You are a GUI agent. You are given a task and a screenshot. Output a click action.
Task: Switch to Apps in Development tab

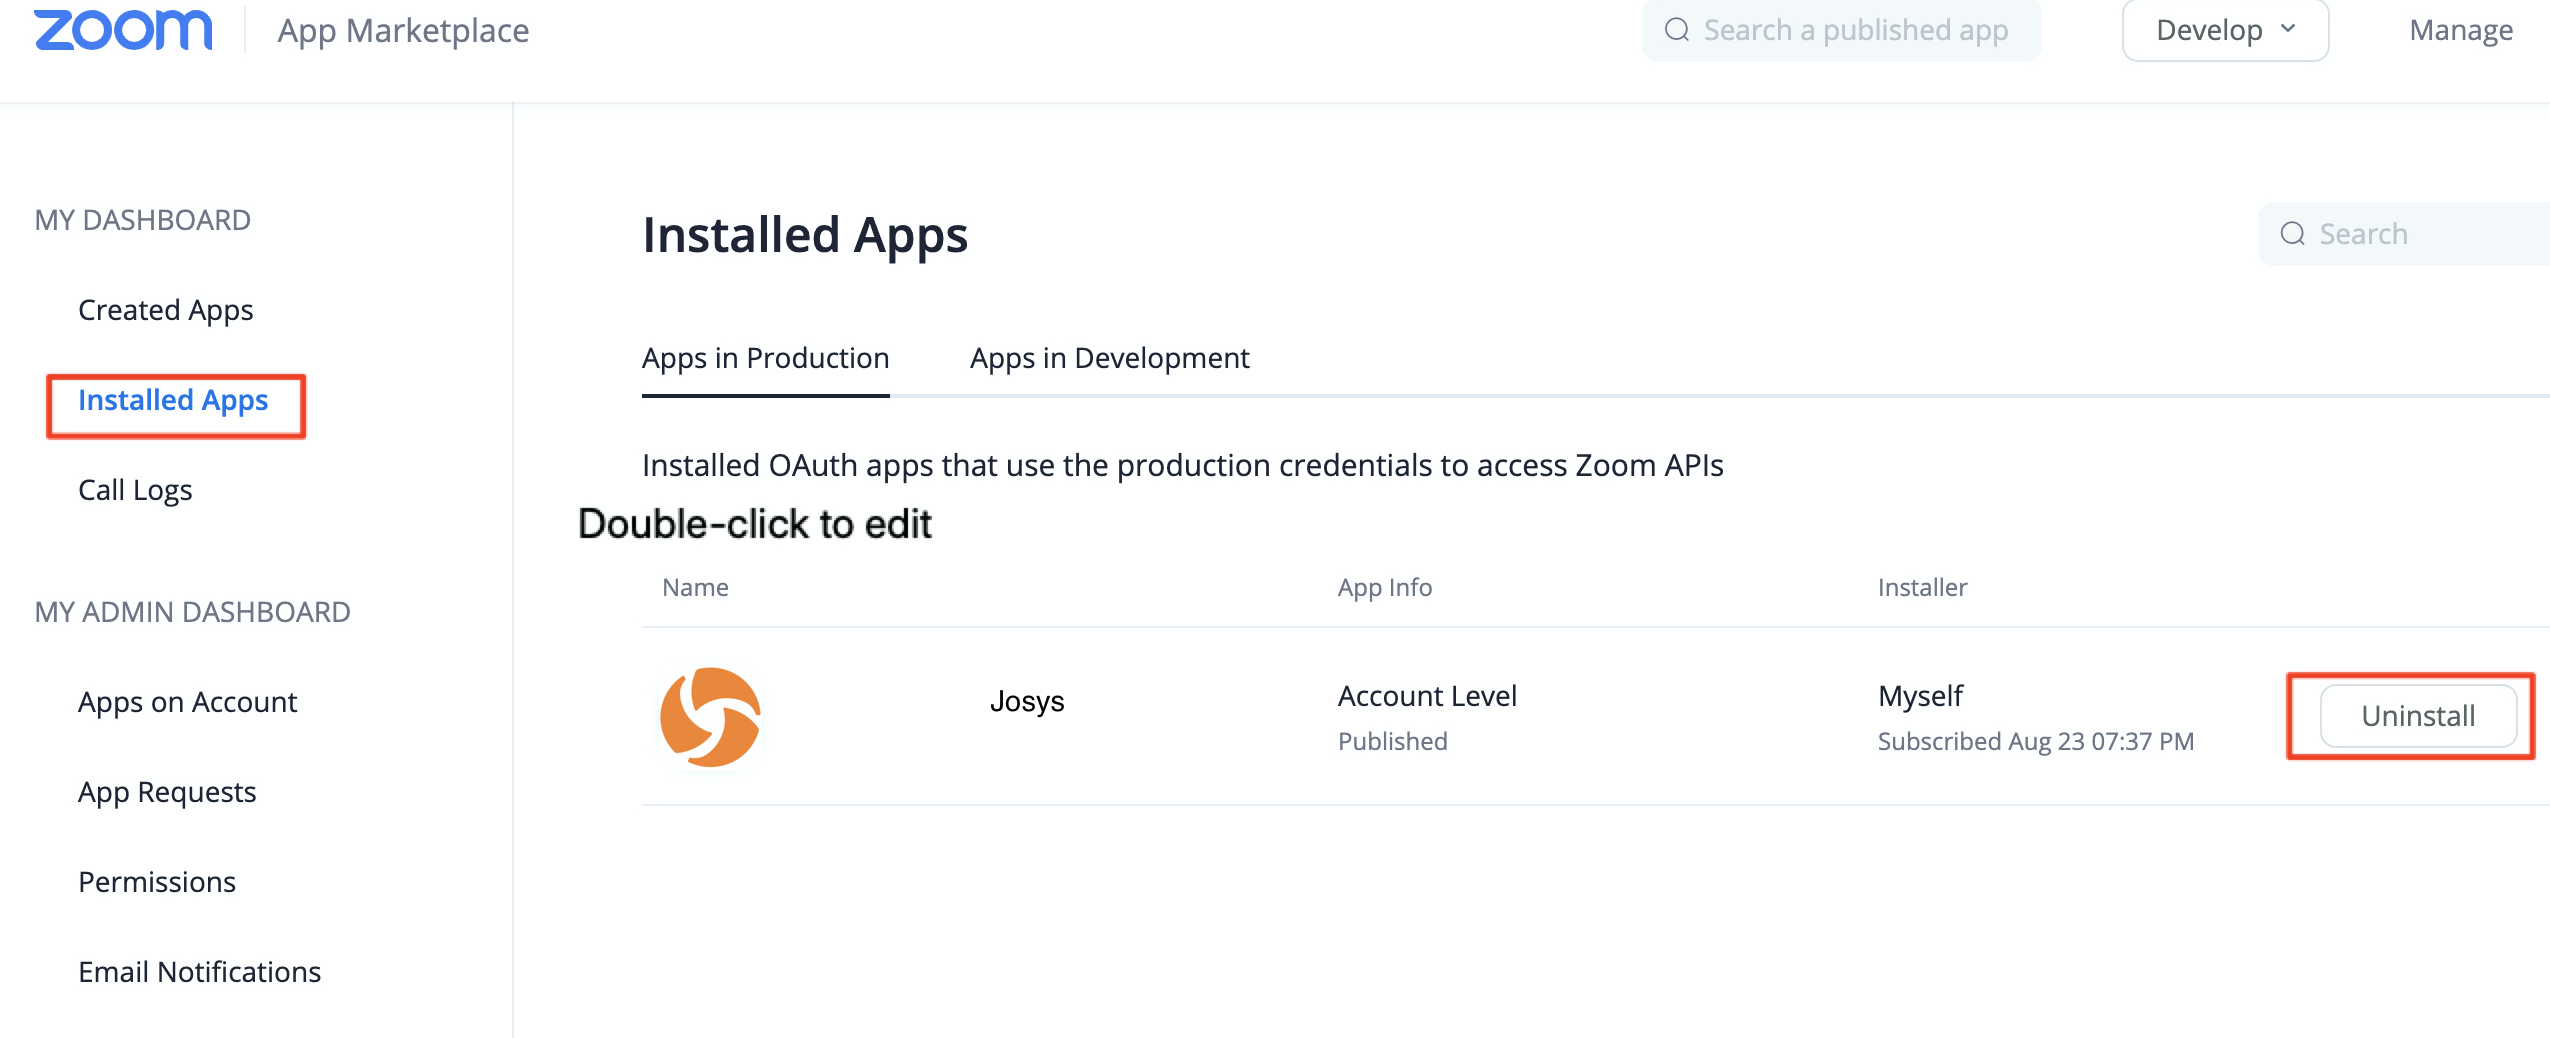(1109, 358)
